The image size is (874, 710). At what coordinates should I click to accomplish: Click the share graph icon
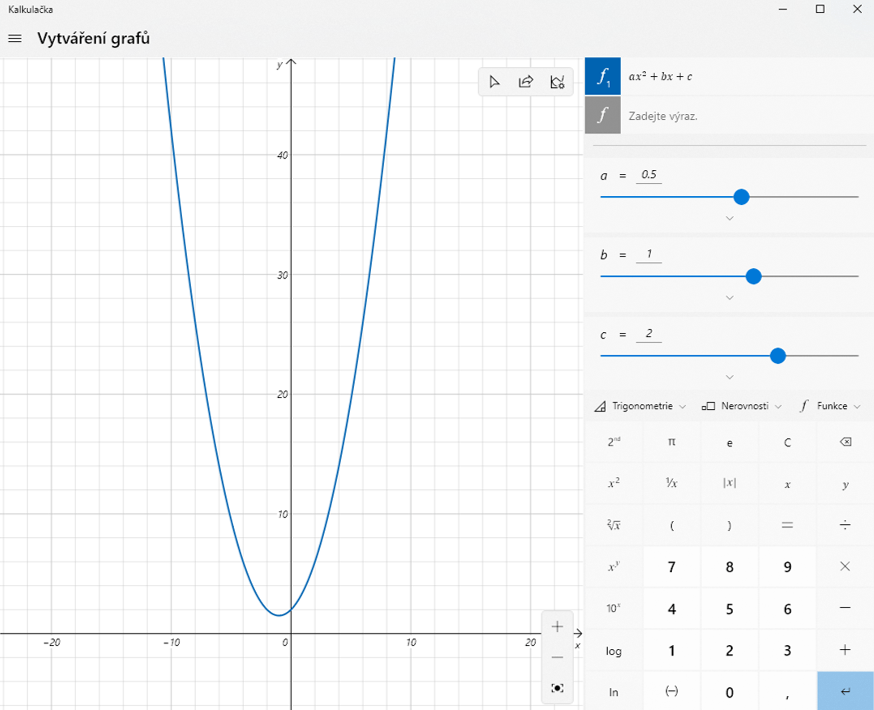click(x=526, y=82)
